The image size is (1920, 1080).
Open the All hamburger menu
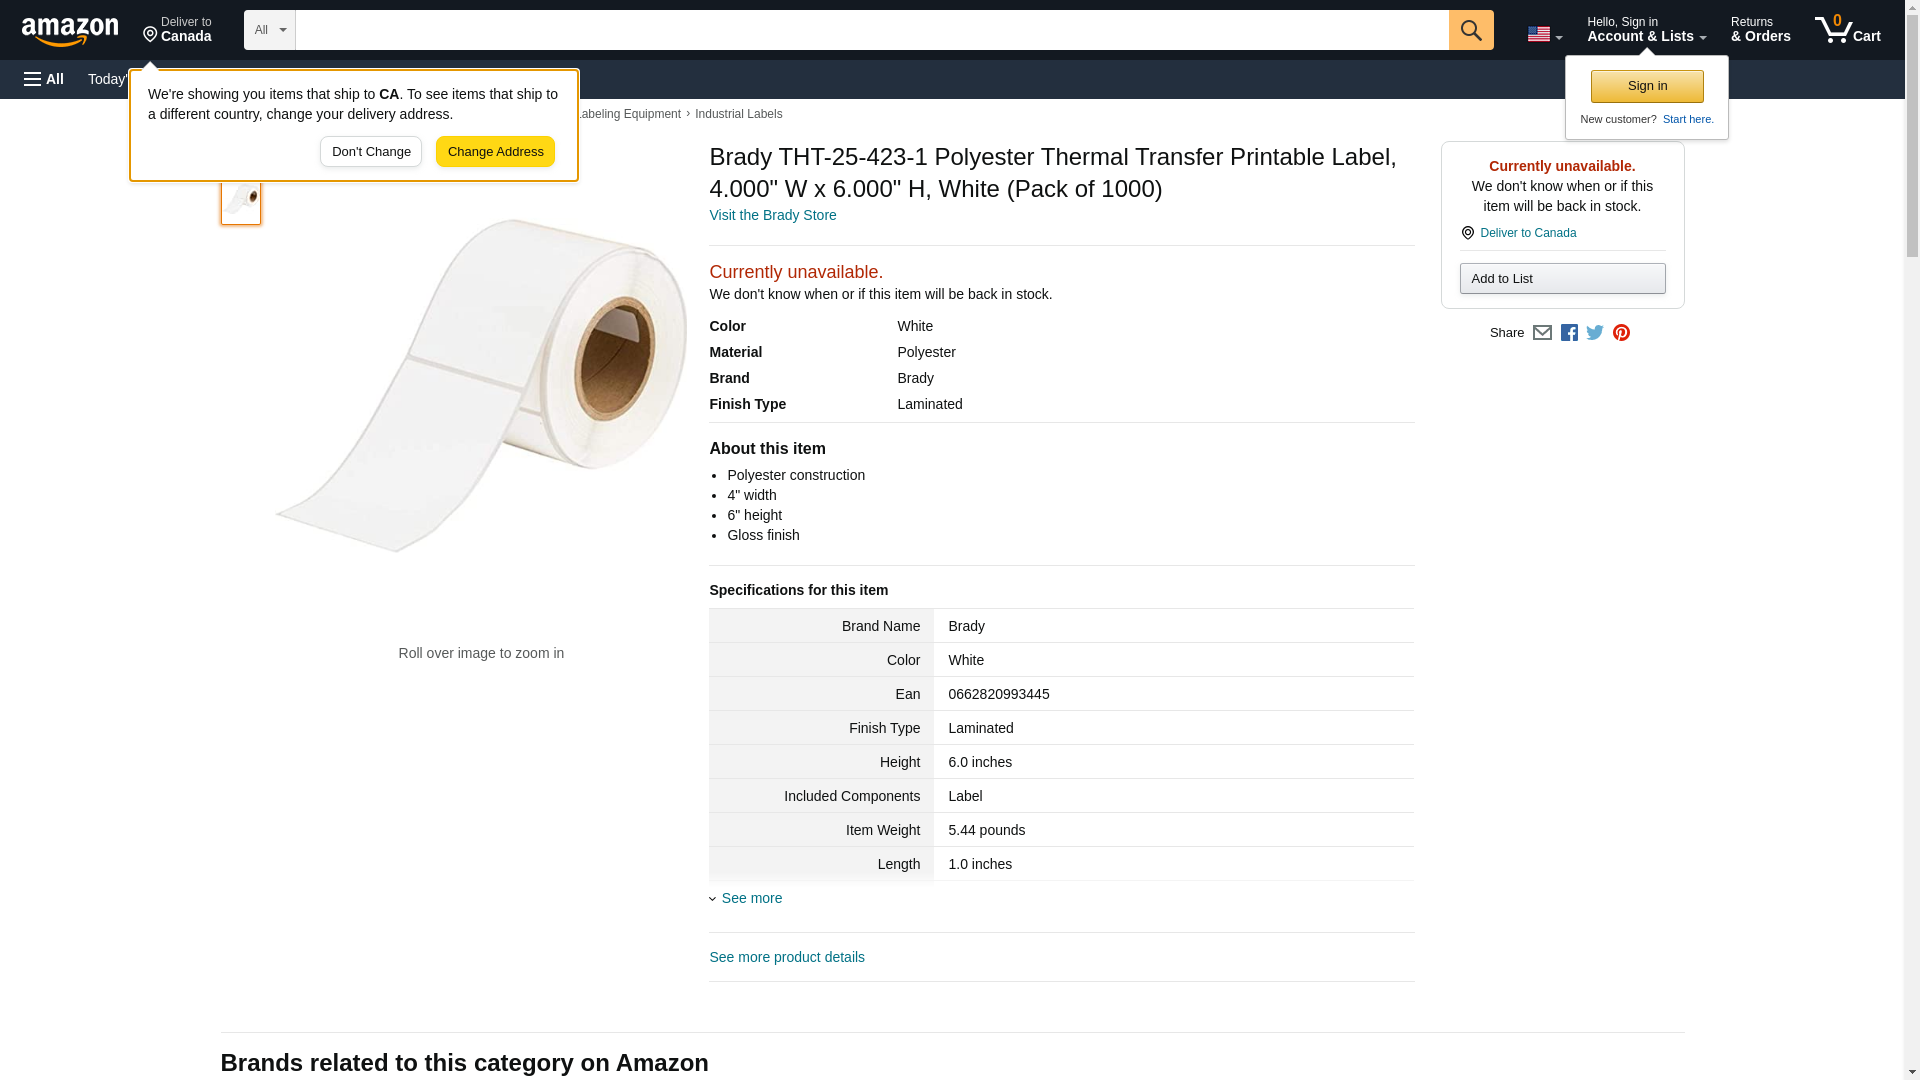pos(44,79)
